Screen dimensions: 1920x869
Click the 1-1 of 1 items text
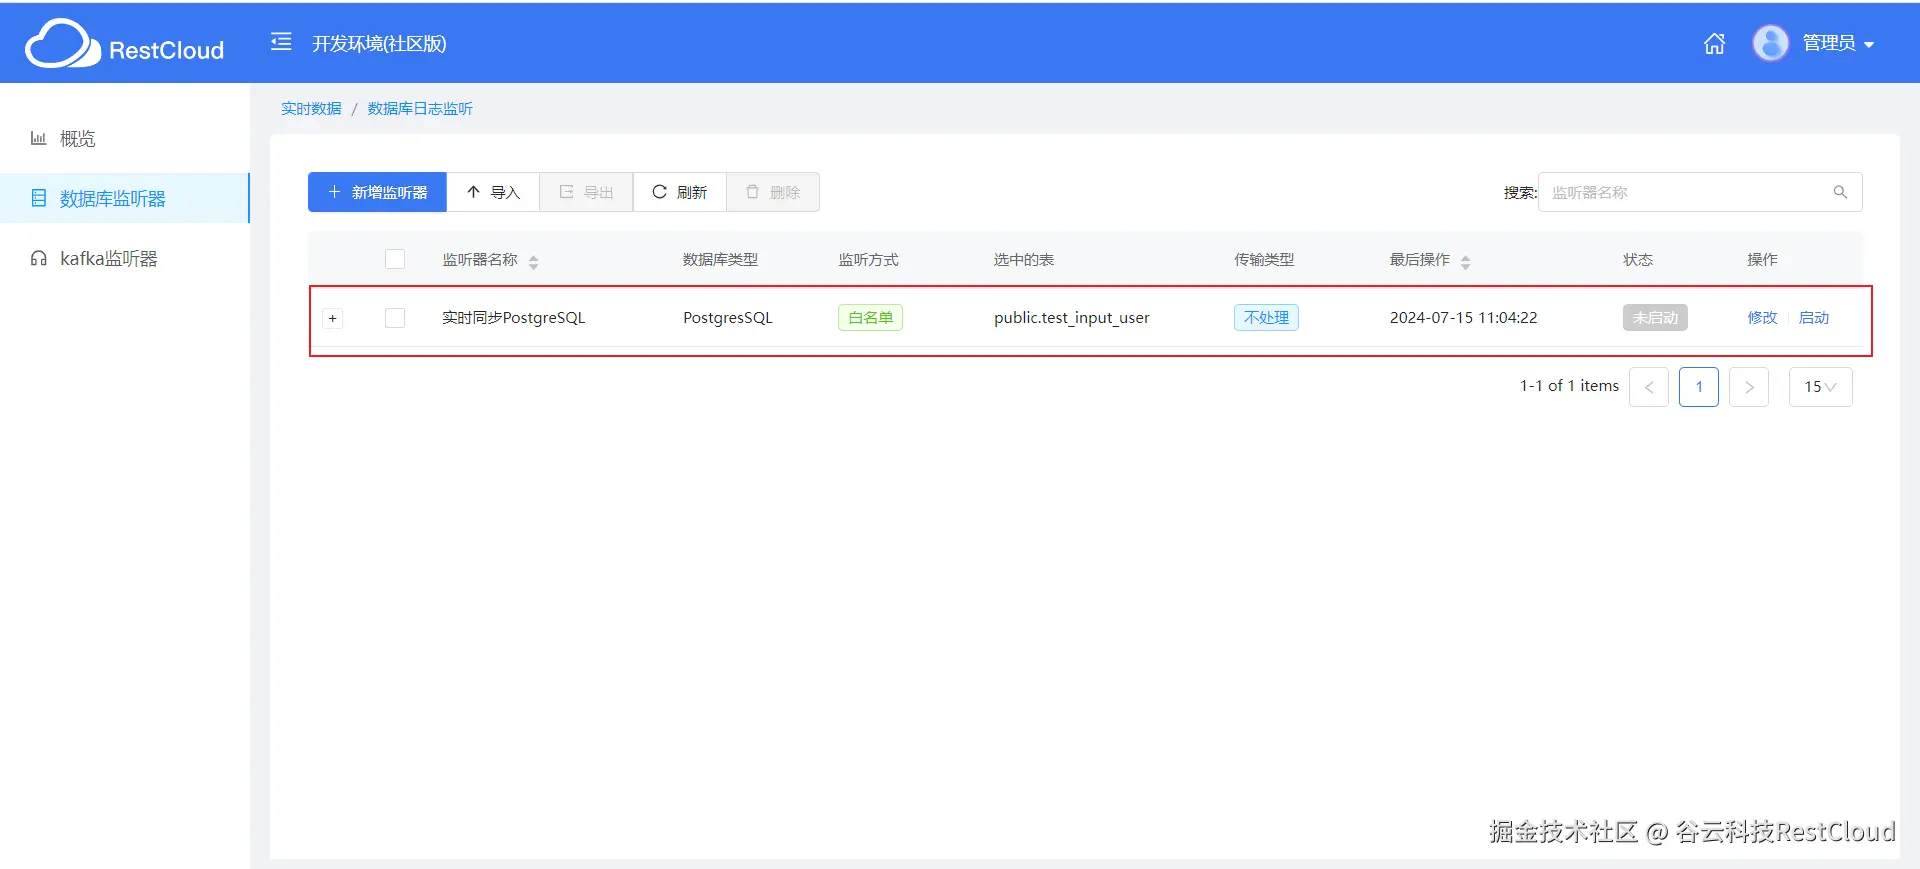[1569, 386]
